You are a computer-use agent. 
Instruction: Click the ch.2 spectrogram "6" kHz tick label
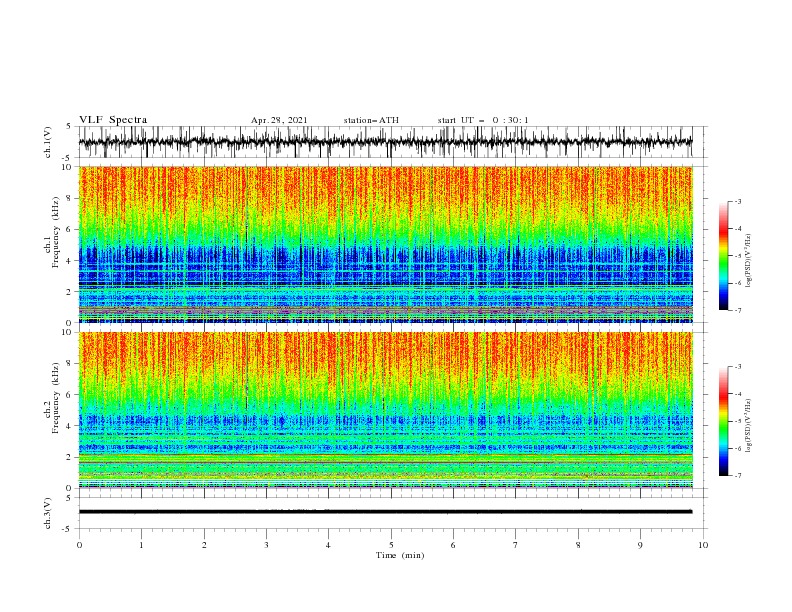69,395
